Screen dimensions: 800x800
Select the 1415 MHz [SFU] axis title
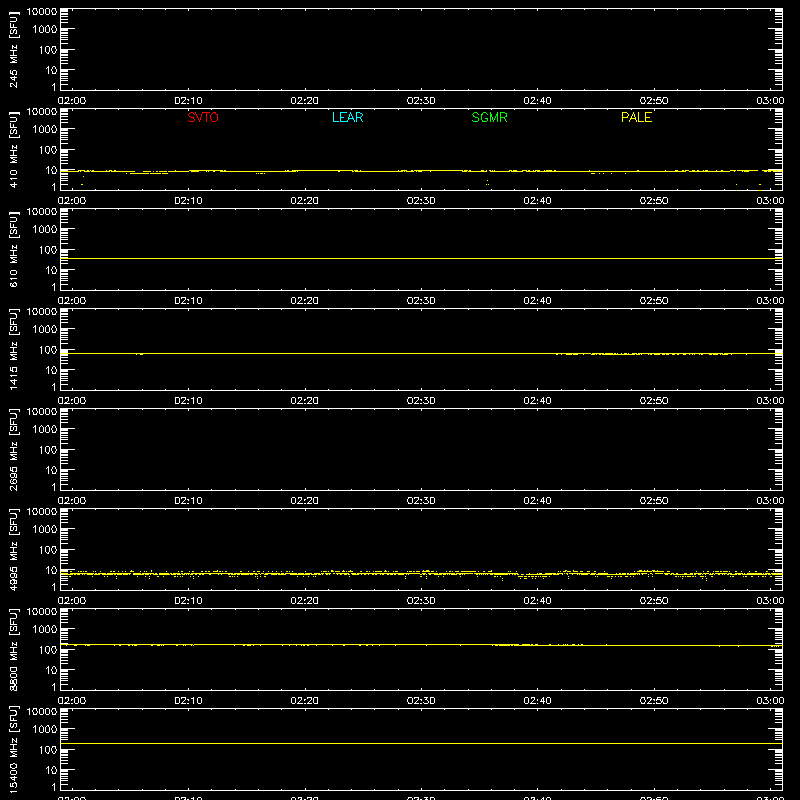click(13, 349)
